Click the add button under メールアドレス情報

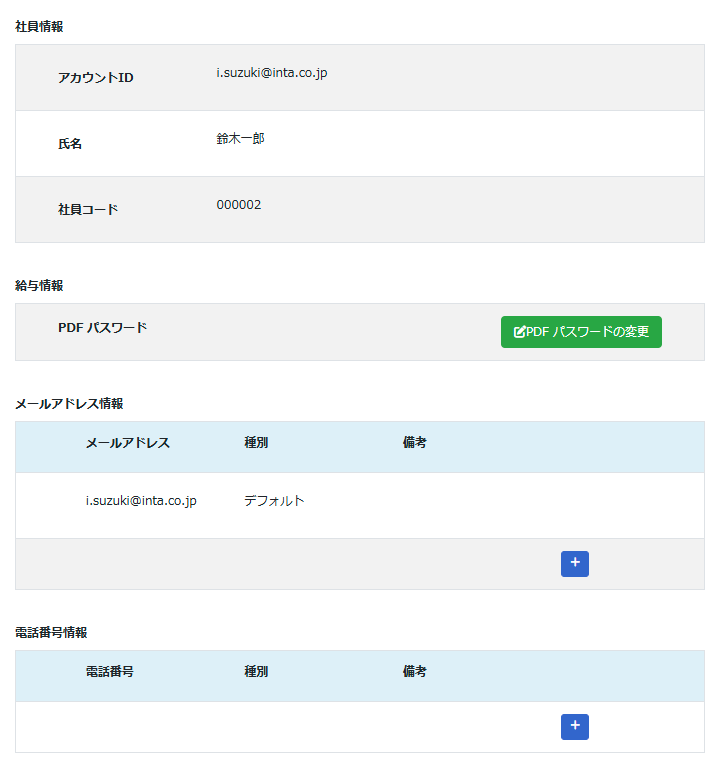pos(574,564)
